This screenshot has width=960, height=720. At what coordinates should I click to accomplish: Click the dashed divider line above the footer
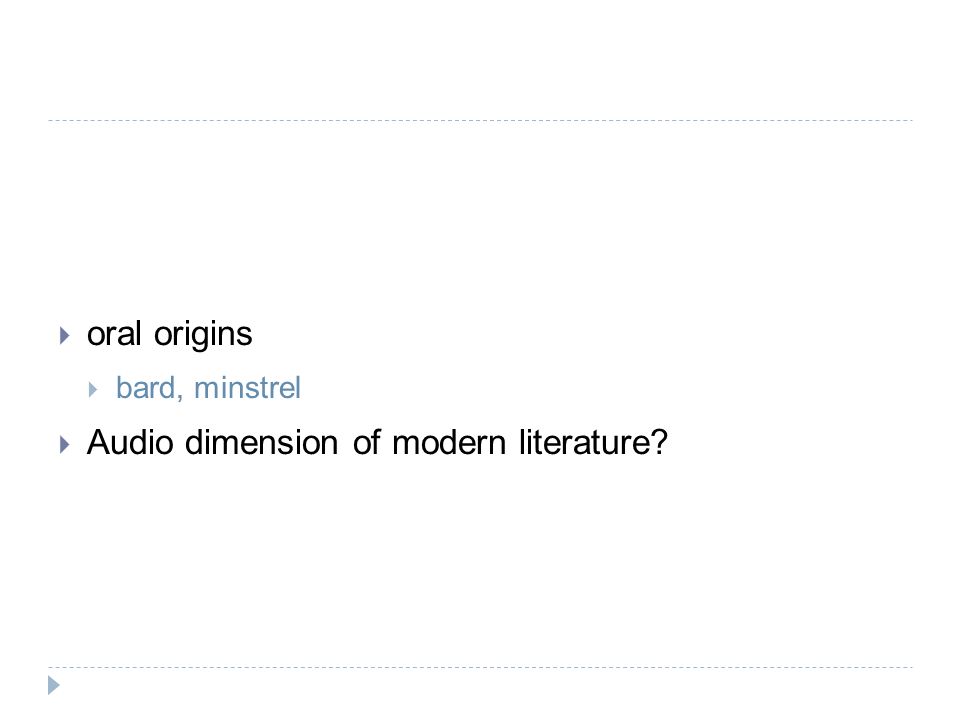click(x=480, y=667)
